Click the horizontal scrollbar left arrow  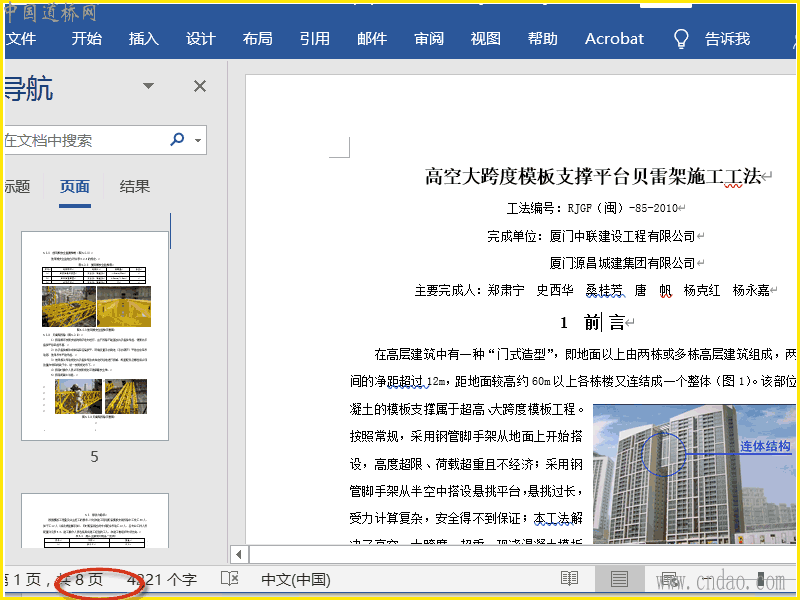pos(238,554)
